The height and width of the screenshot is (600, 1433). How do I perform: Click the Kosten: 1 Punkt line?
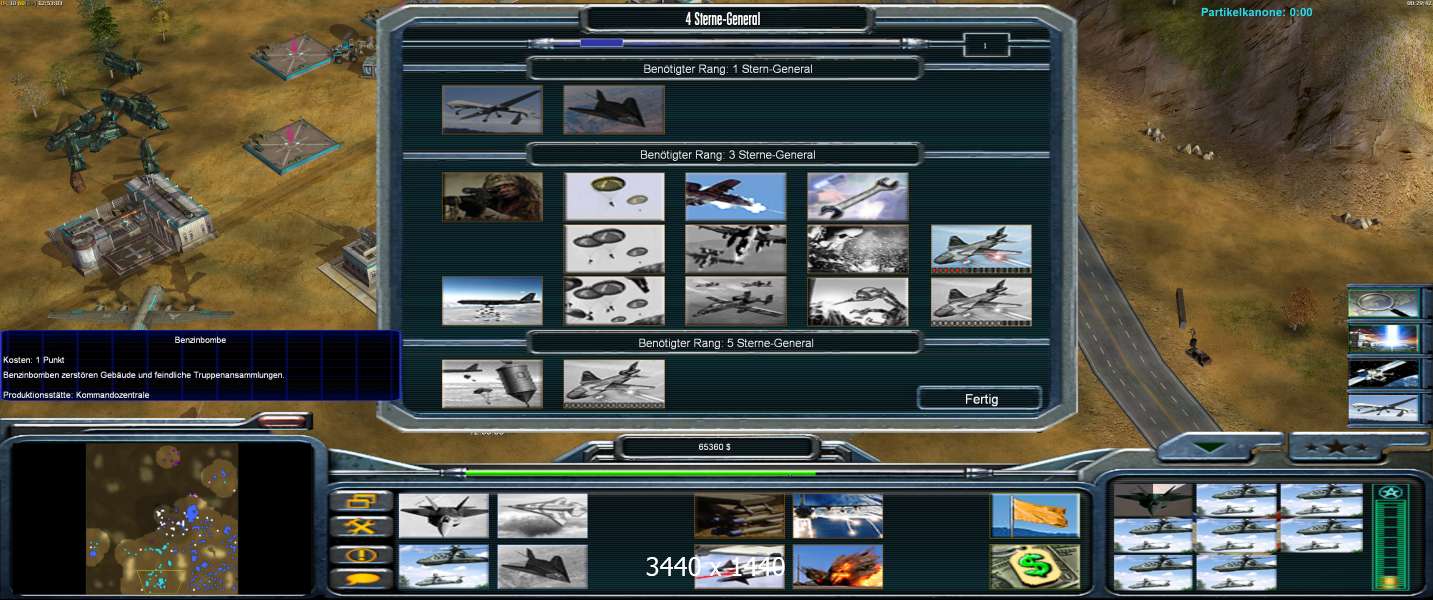point(34,359)
